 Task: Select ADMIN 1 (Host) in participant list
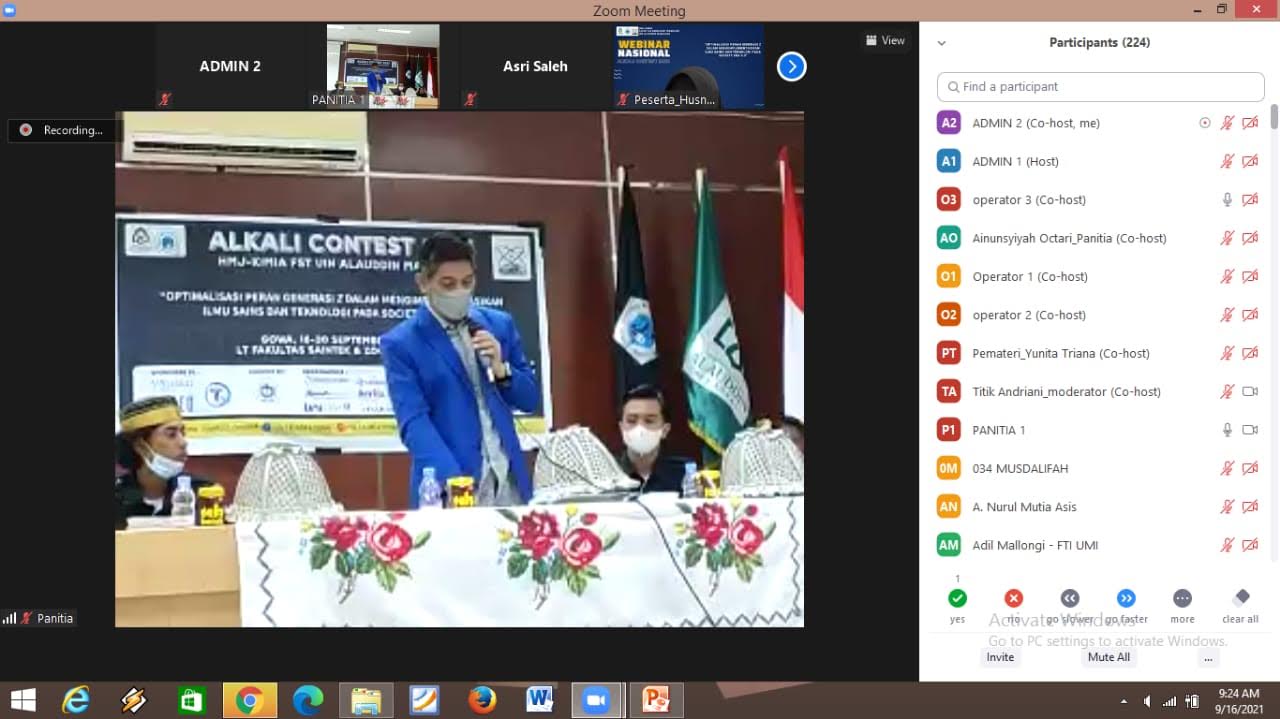point(1015,162)
